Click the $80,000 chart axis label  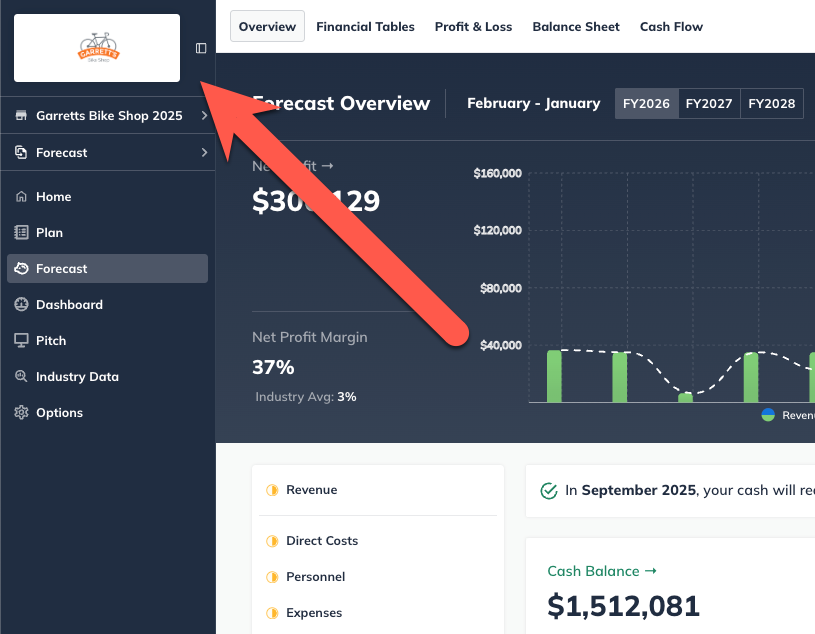pyautogui.click(x=501, y=288)
